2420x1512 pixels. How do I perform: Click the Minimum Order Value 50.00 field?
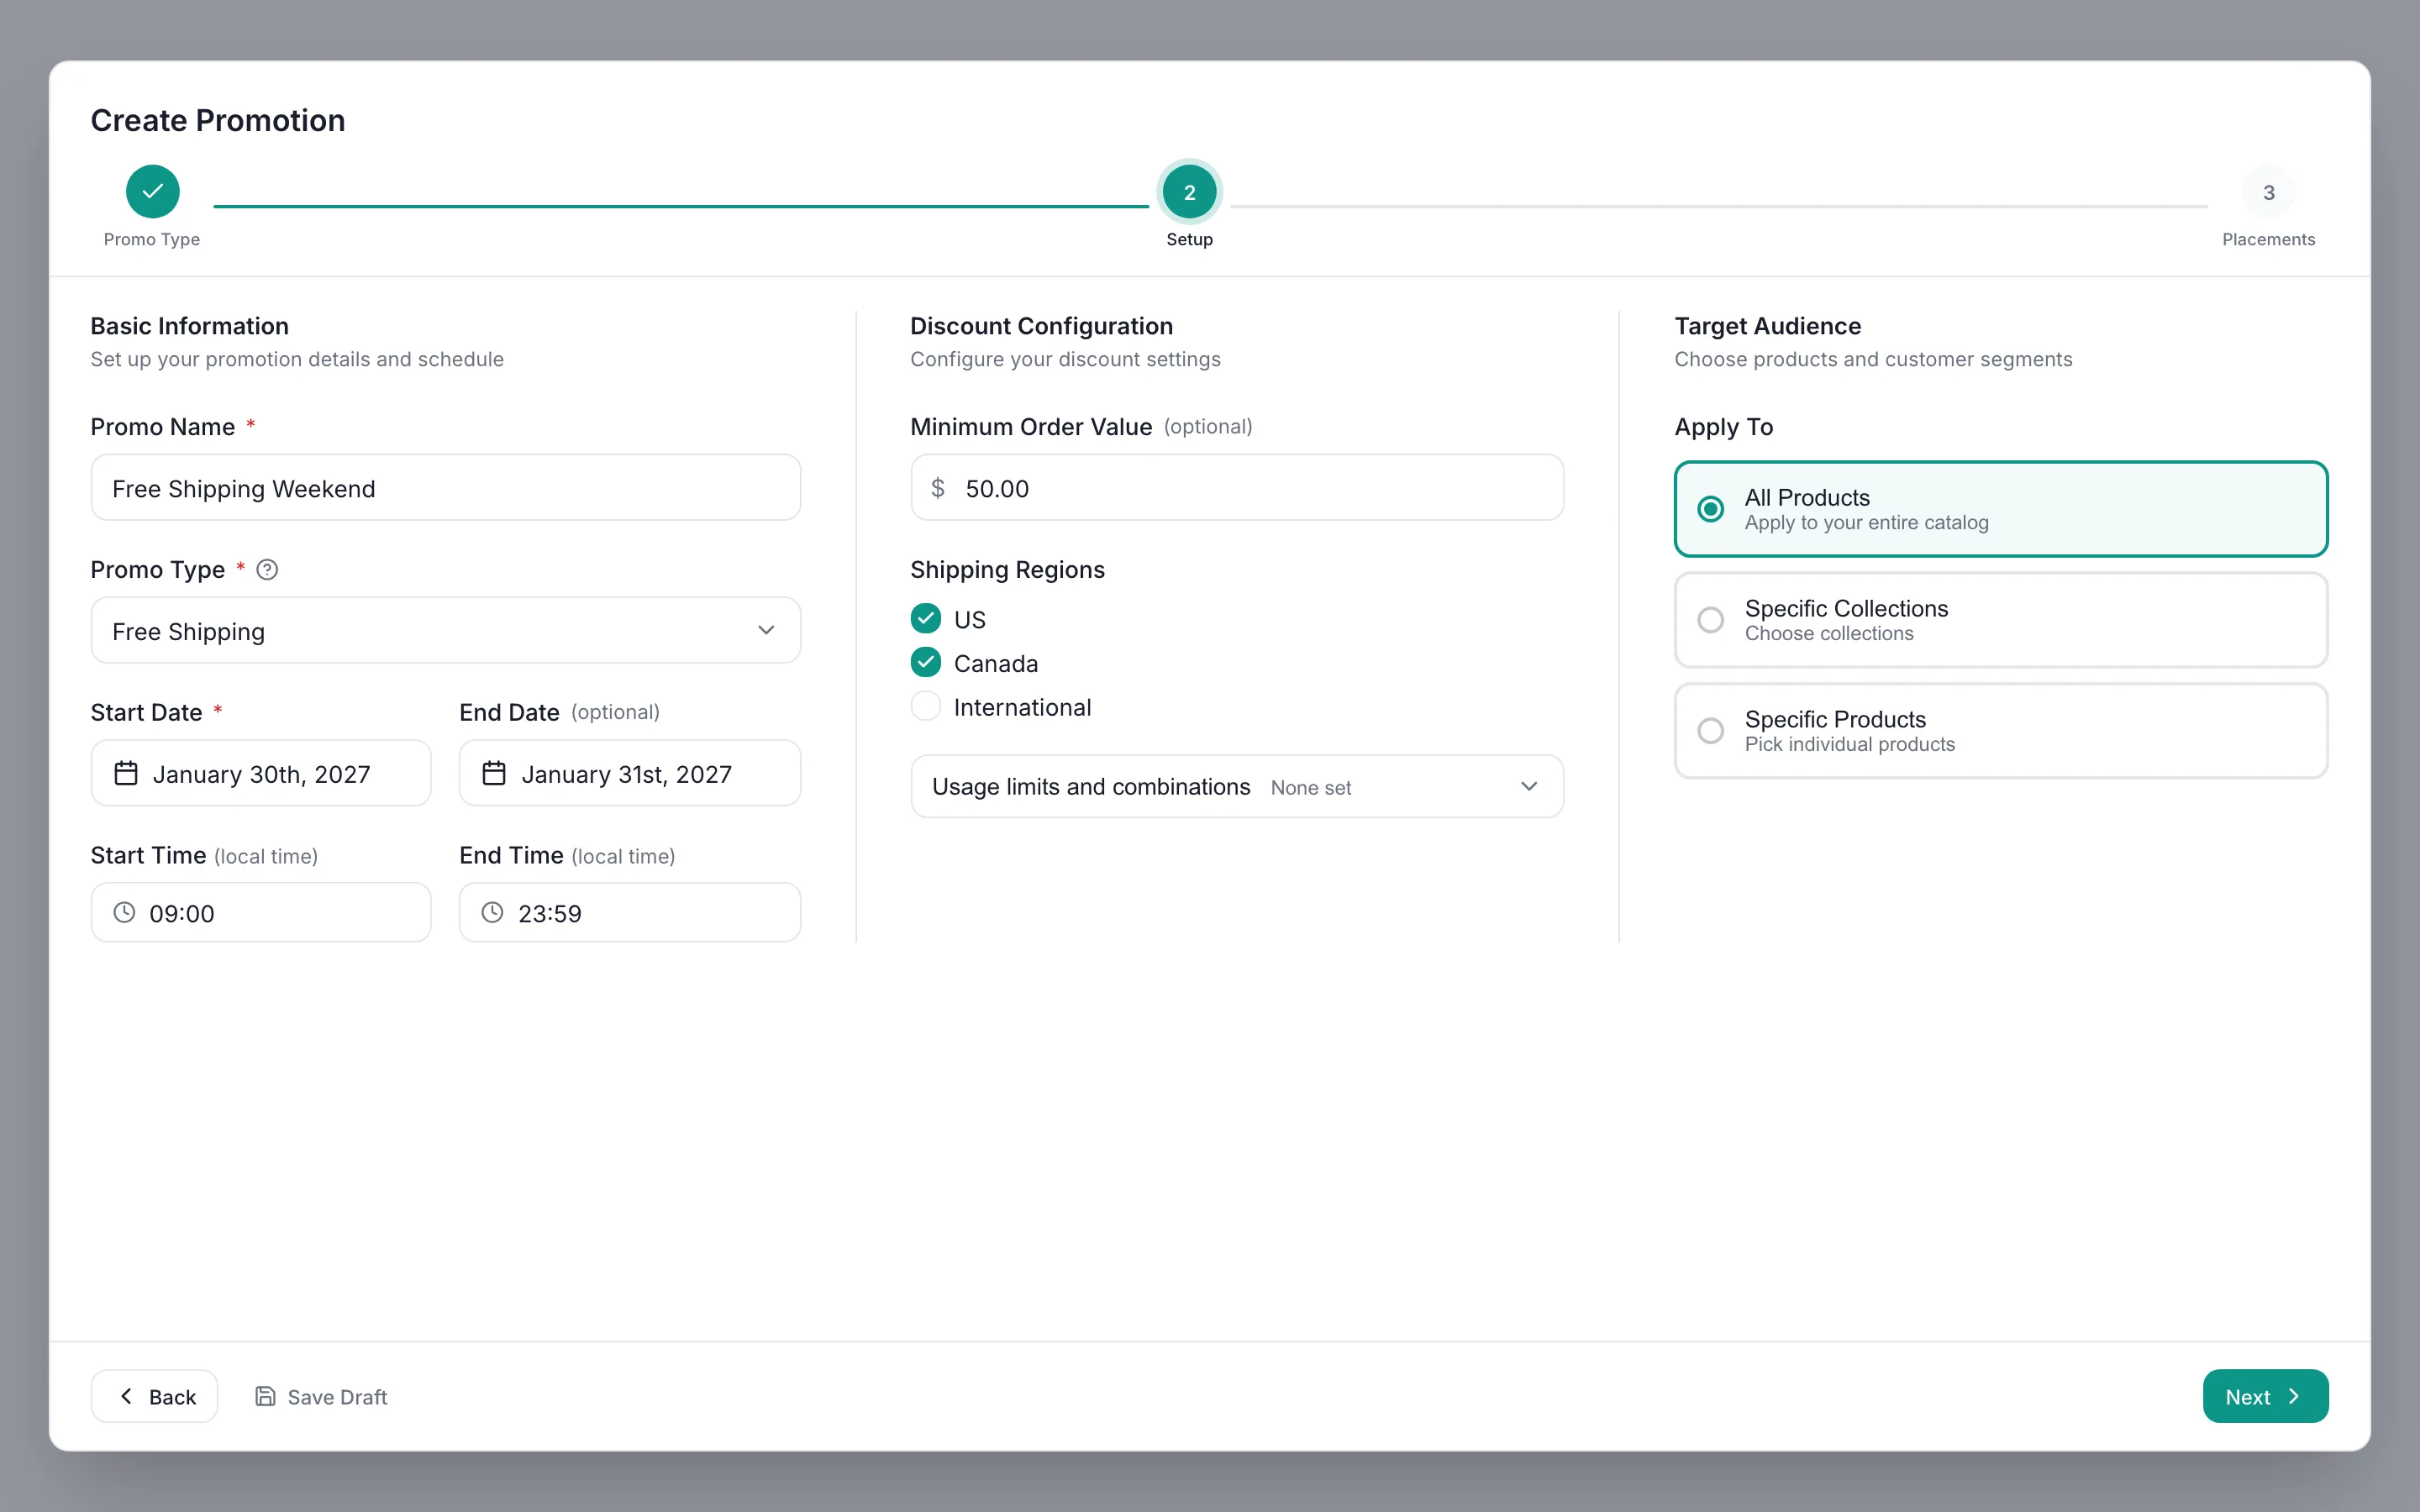(x=1237, y=488)
